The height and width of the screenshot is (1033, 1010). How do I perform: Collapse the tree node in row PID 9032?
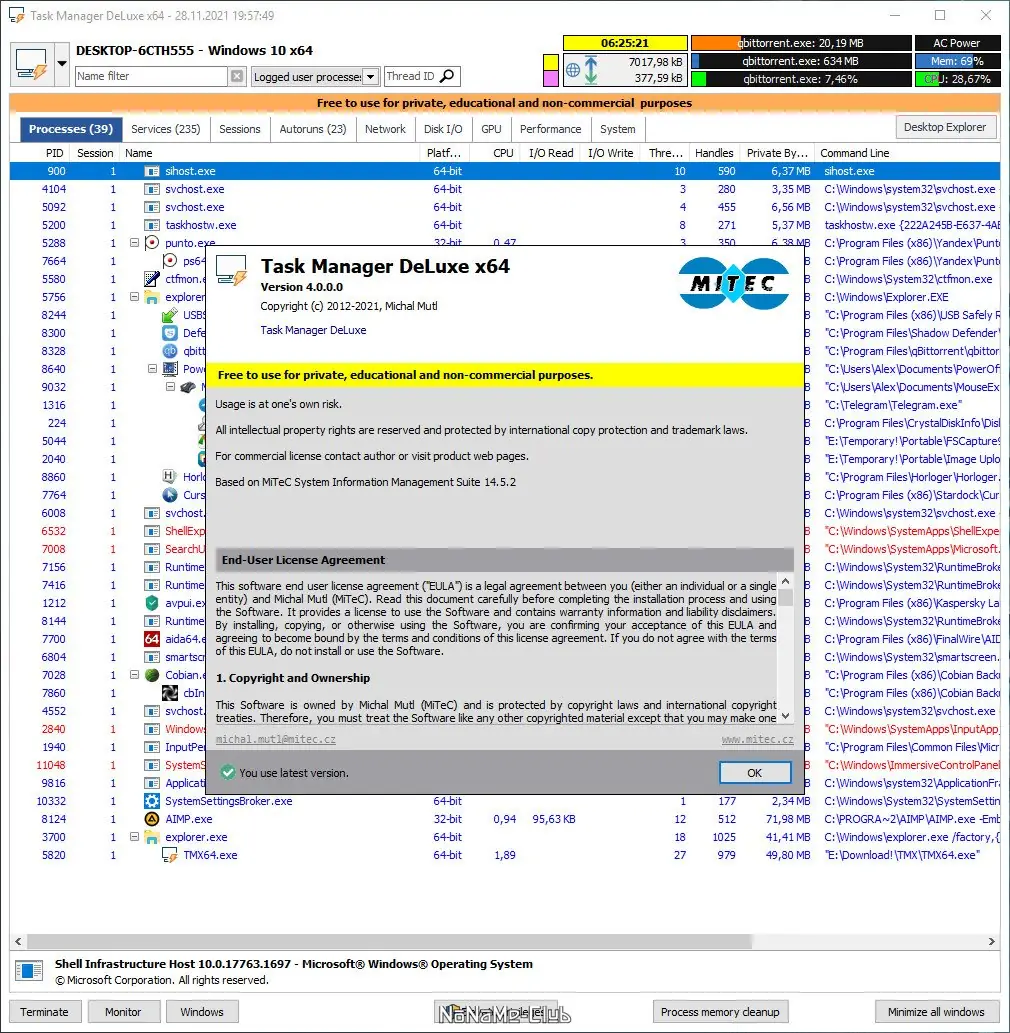point(170,387)
